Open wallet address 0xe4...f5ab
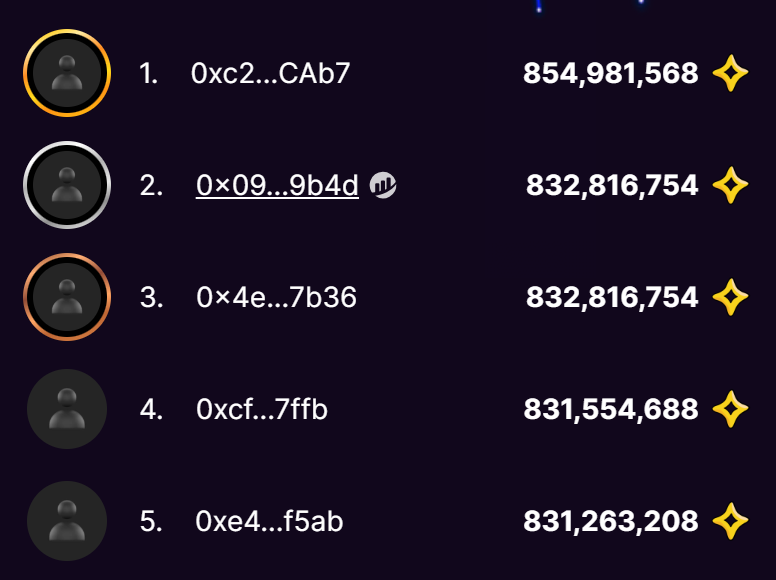776x580 pixels. (269, 521)
